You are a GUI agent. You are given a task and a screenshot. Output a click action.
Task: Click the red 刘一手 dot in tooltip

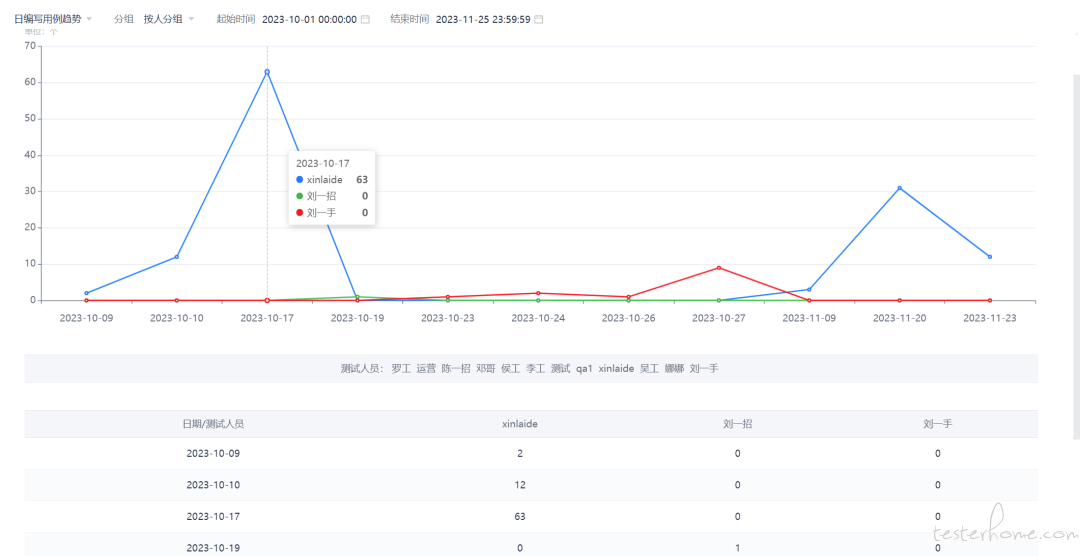click(x=300, y=213)
